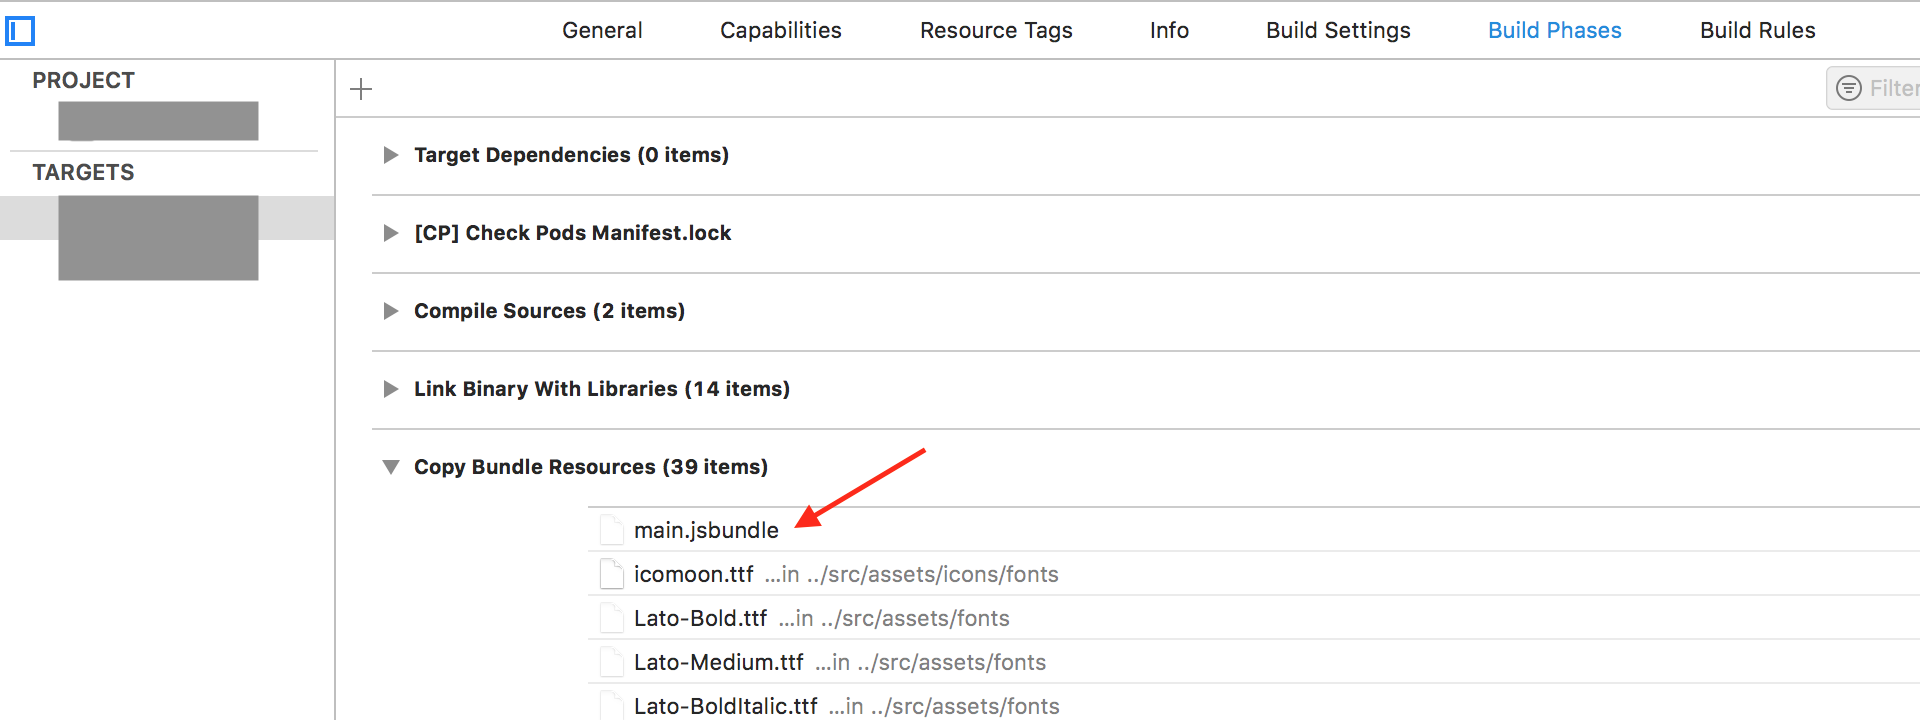Select the project item under PROJECT

pos(158,121)
